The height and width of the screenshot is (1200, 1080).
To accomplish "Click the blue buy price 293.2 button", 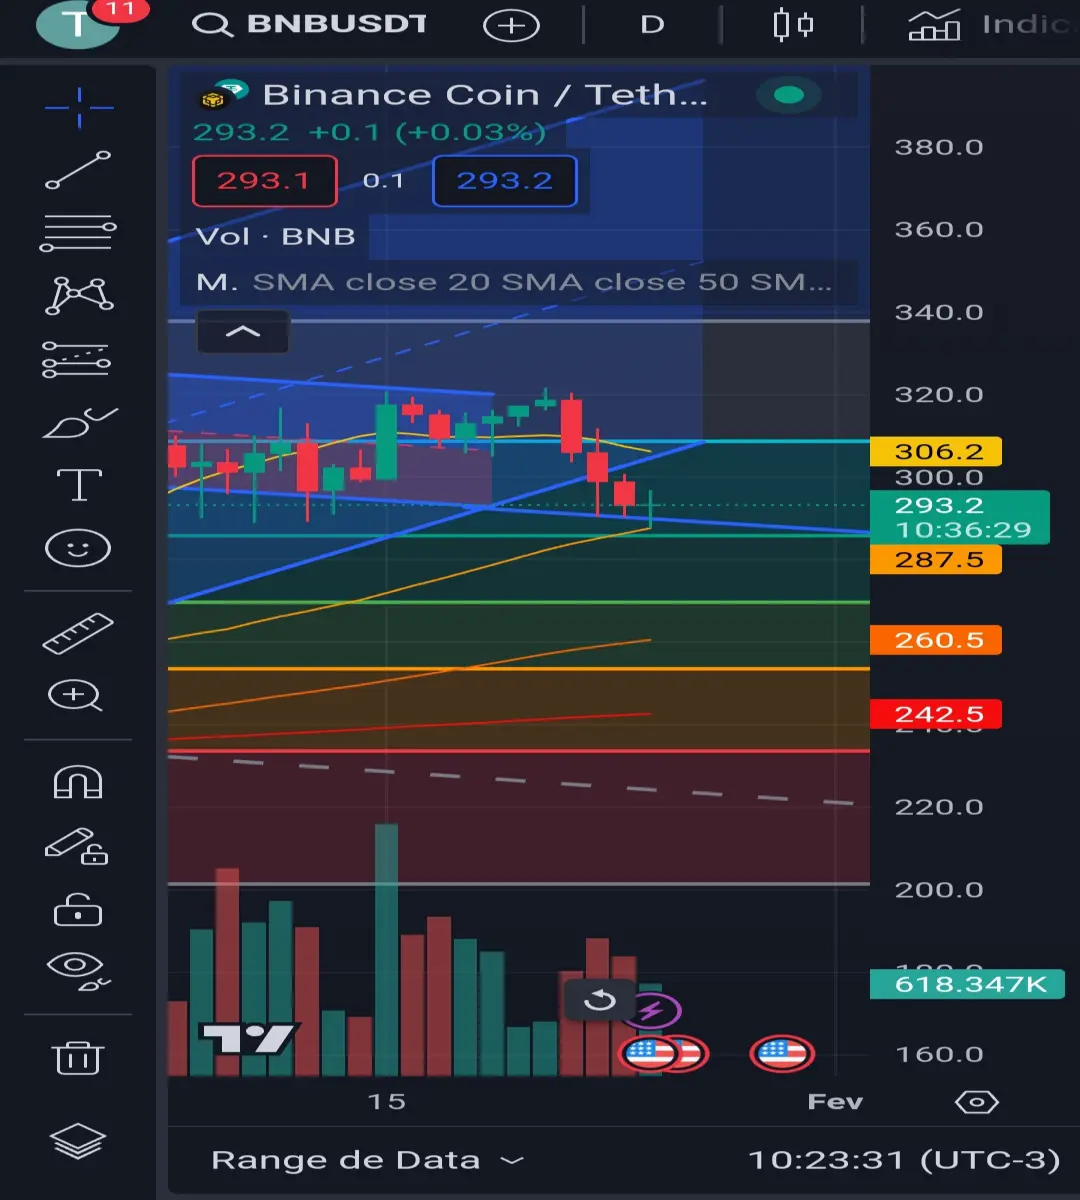I will (x=505, y=181).
